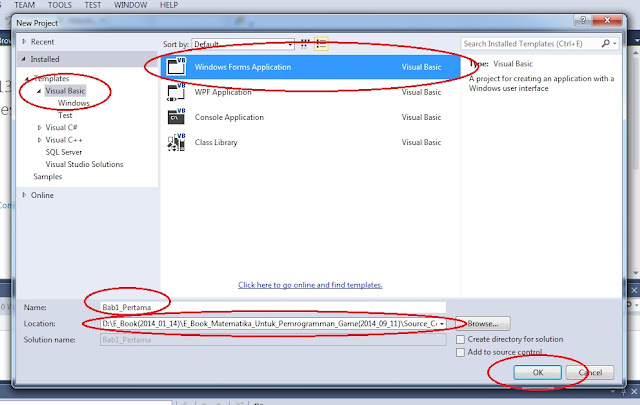Image resolution: width=640 pixels, height=405 pixels.
Task: Expand the Visual C# node
Action: (39, 127)
